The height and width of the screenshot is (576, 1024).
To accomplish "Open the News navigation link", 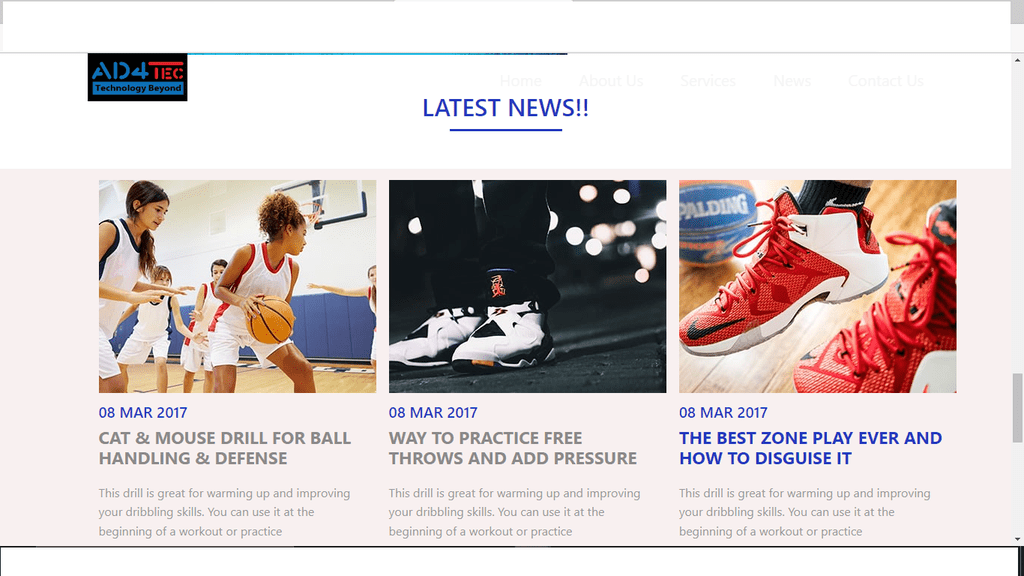I will pyautogui.click(x=792, y=81).
